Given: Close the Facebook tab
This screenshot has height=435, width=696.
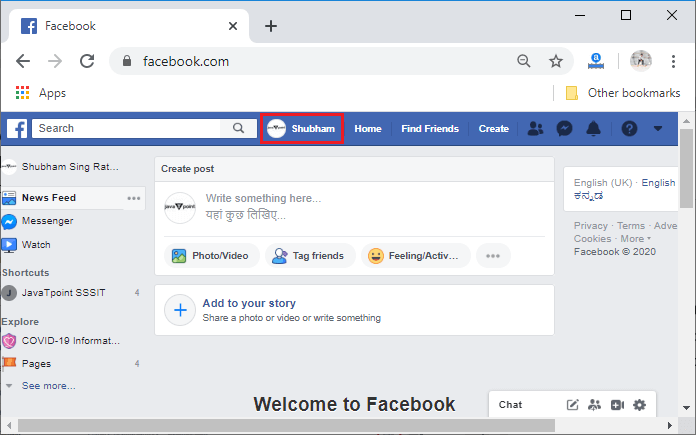Looking at the screenshot, I should (x=233, y=26).
